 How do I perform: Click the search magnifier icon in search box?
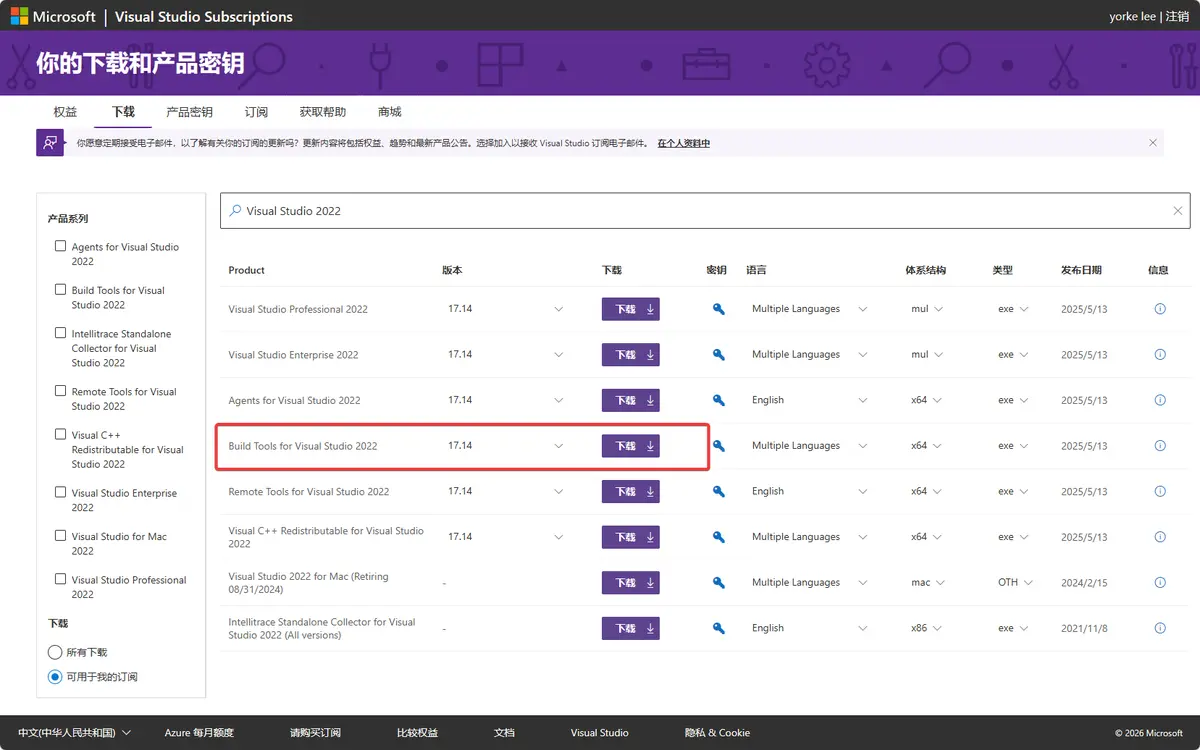(x=235, y=211)
